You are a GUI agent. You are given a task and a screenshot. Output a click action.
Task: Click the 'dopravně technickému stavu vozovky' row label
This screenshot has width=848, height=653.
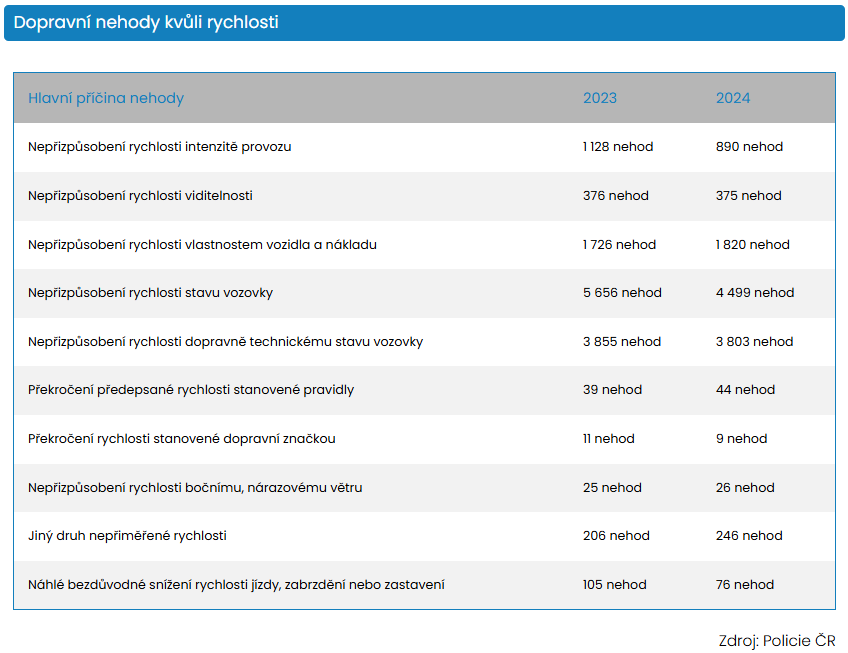coord(225,342)
